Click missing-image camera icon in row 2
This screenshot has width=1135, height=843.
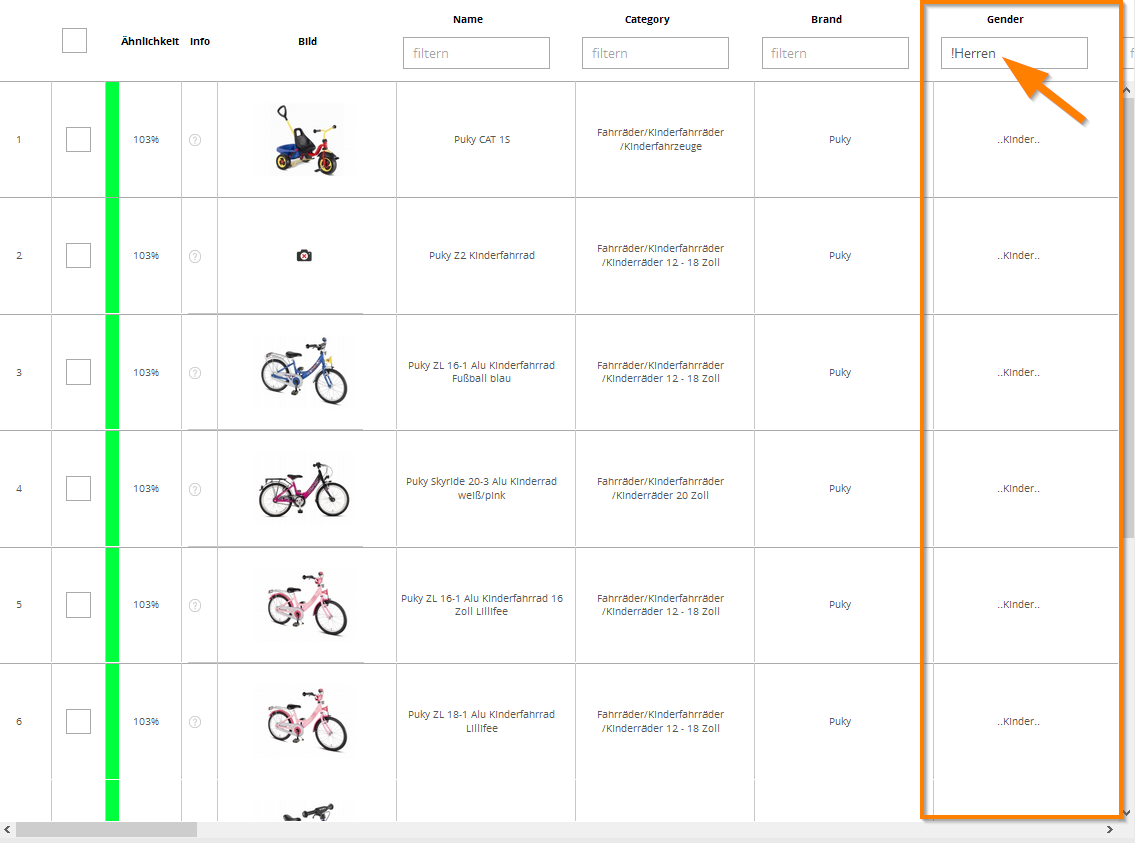304,255
